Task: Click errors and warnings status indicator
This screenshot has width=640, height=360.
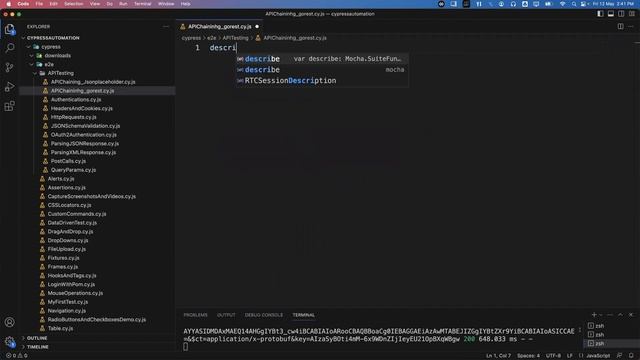Action: click(17, 356)
